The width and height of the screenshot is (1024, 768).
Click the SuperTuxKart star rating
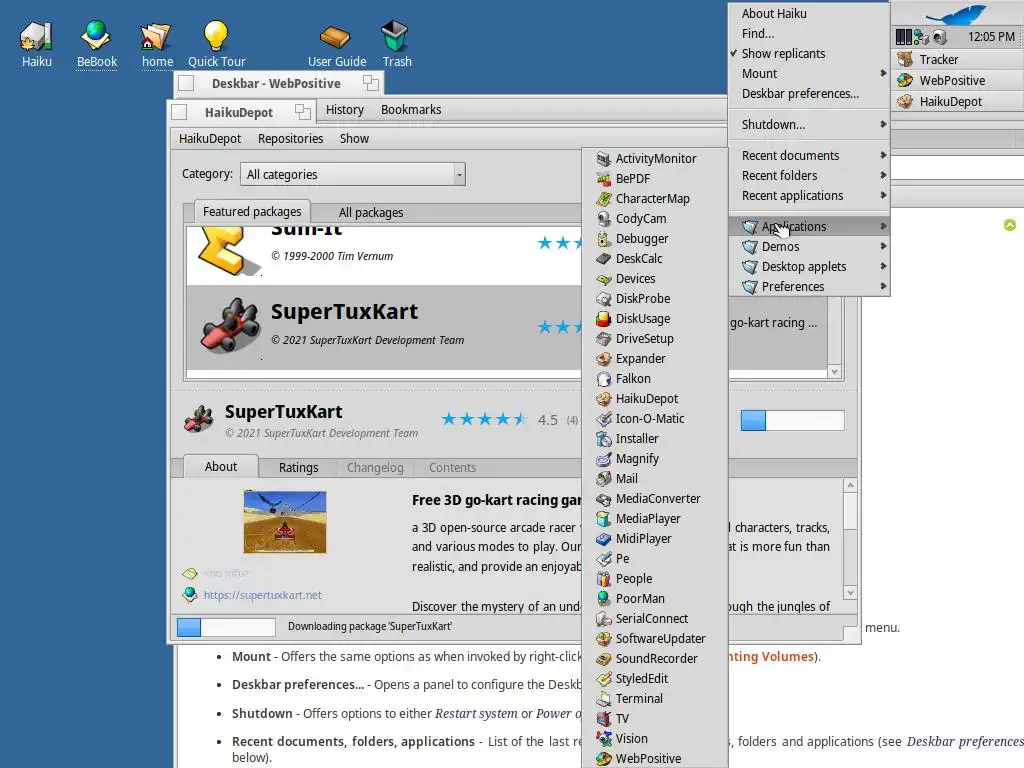pos(483,419)
